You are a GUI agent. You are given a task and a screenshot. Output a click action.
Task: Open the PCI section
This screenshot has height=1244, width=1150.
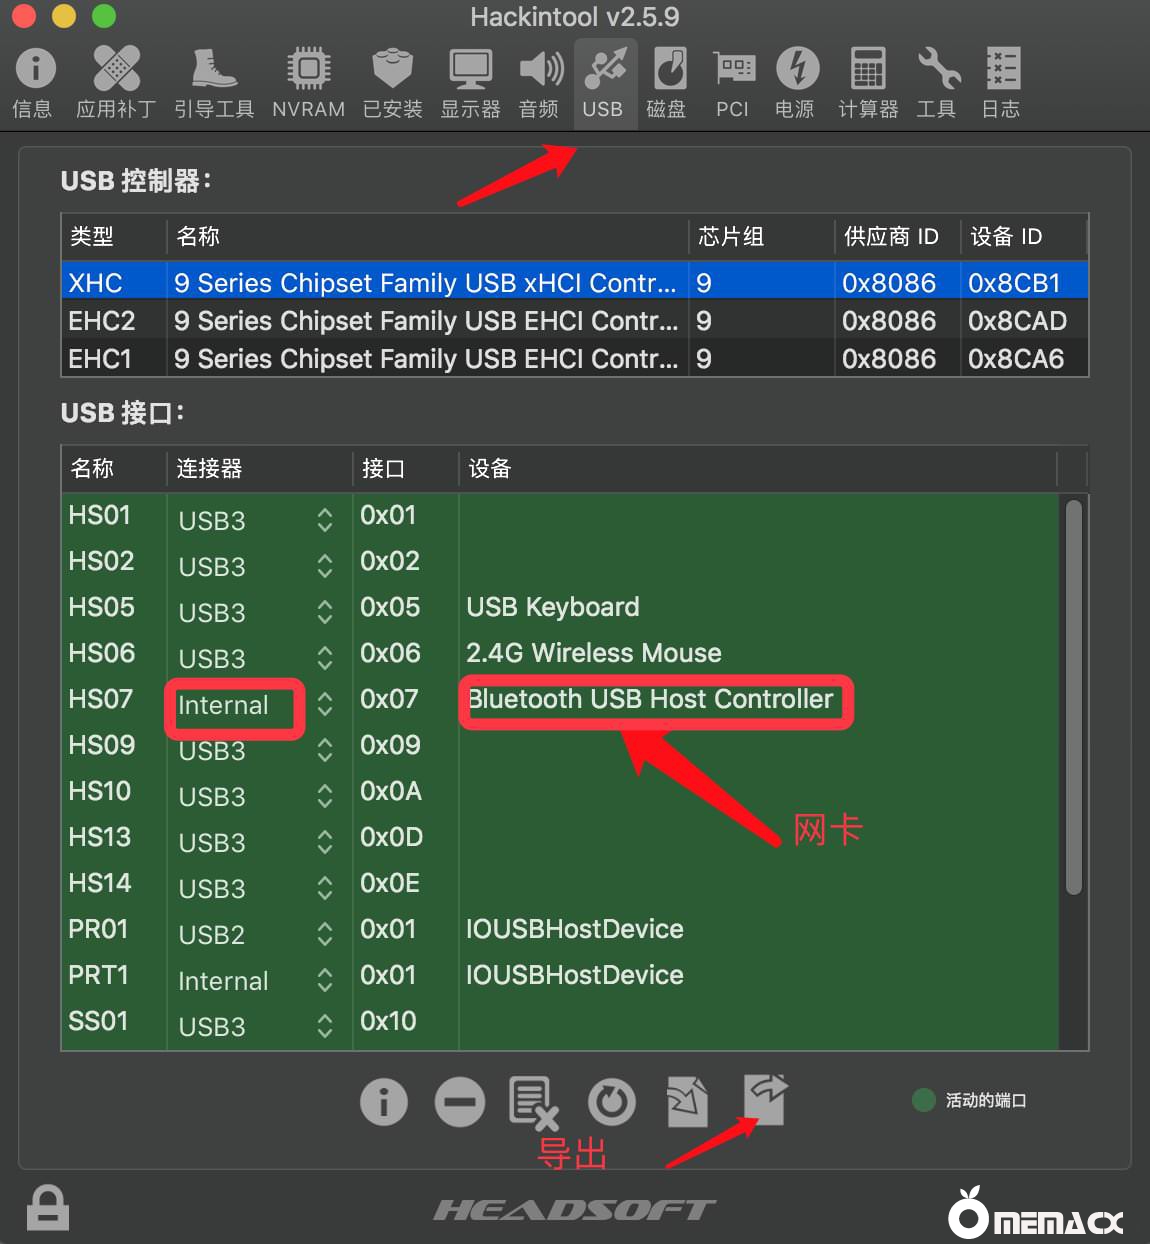coord(733,82)
